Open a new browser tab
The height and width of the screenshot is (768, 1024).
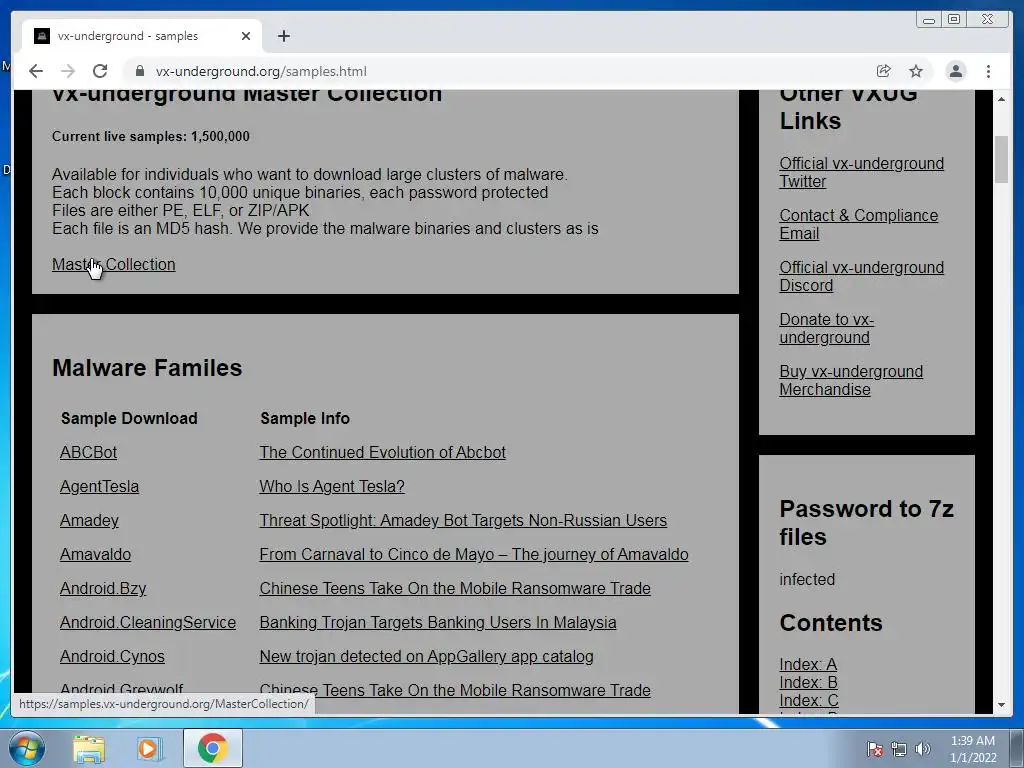[283, 36]
